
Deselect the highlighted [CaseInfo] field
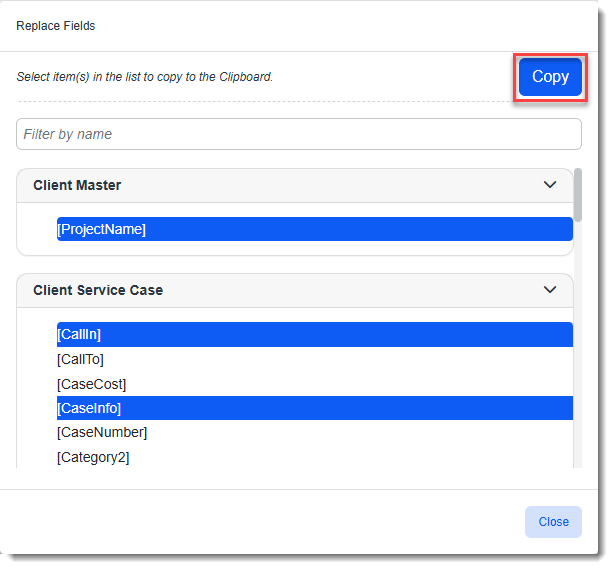(90, 408)
